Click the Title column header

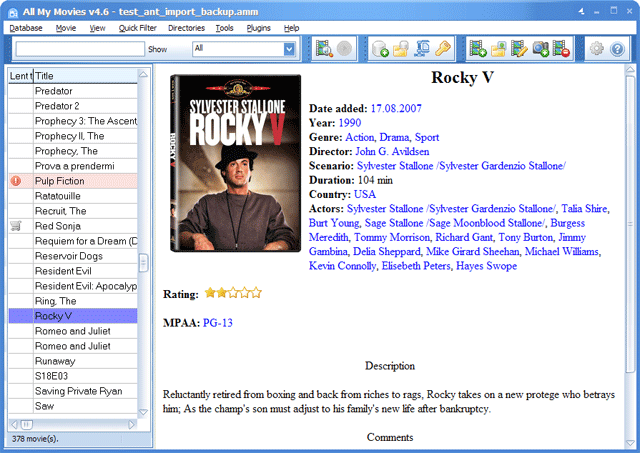[86, 76]
